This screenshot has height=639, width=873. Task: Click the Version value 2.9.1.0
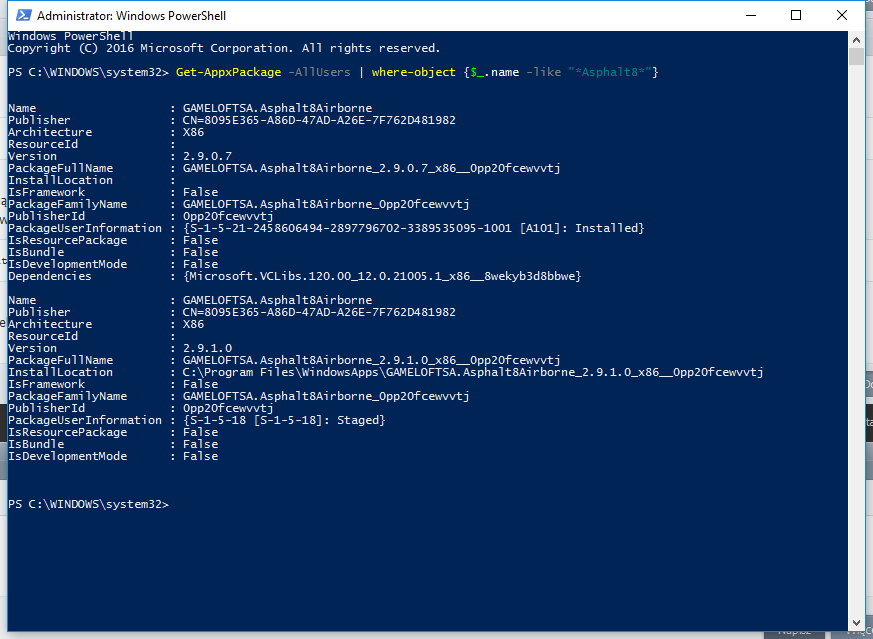point(207,348)
